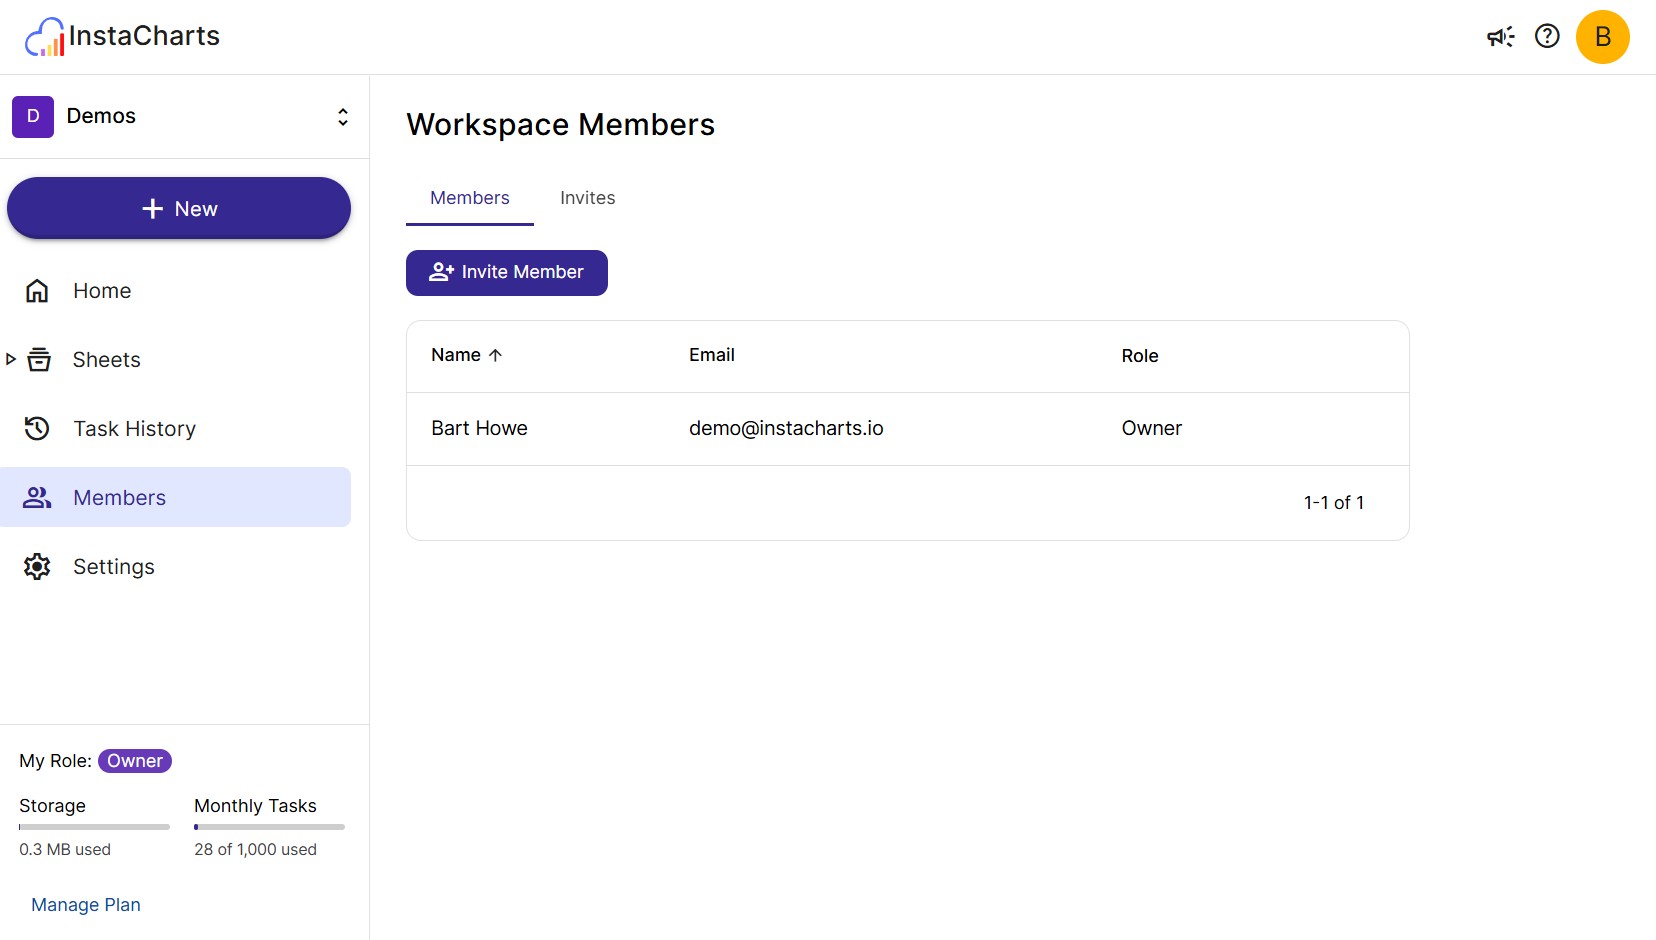Open Settings via the gear icon

tap(37, 566)
